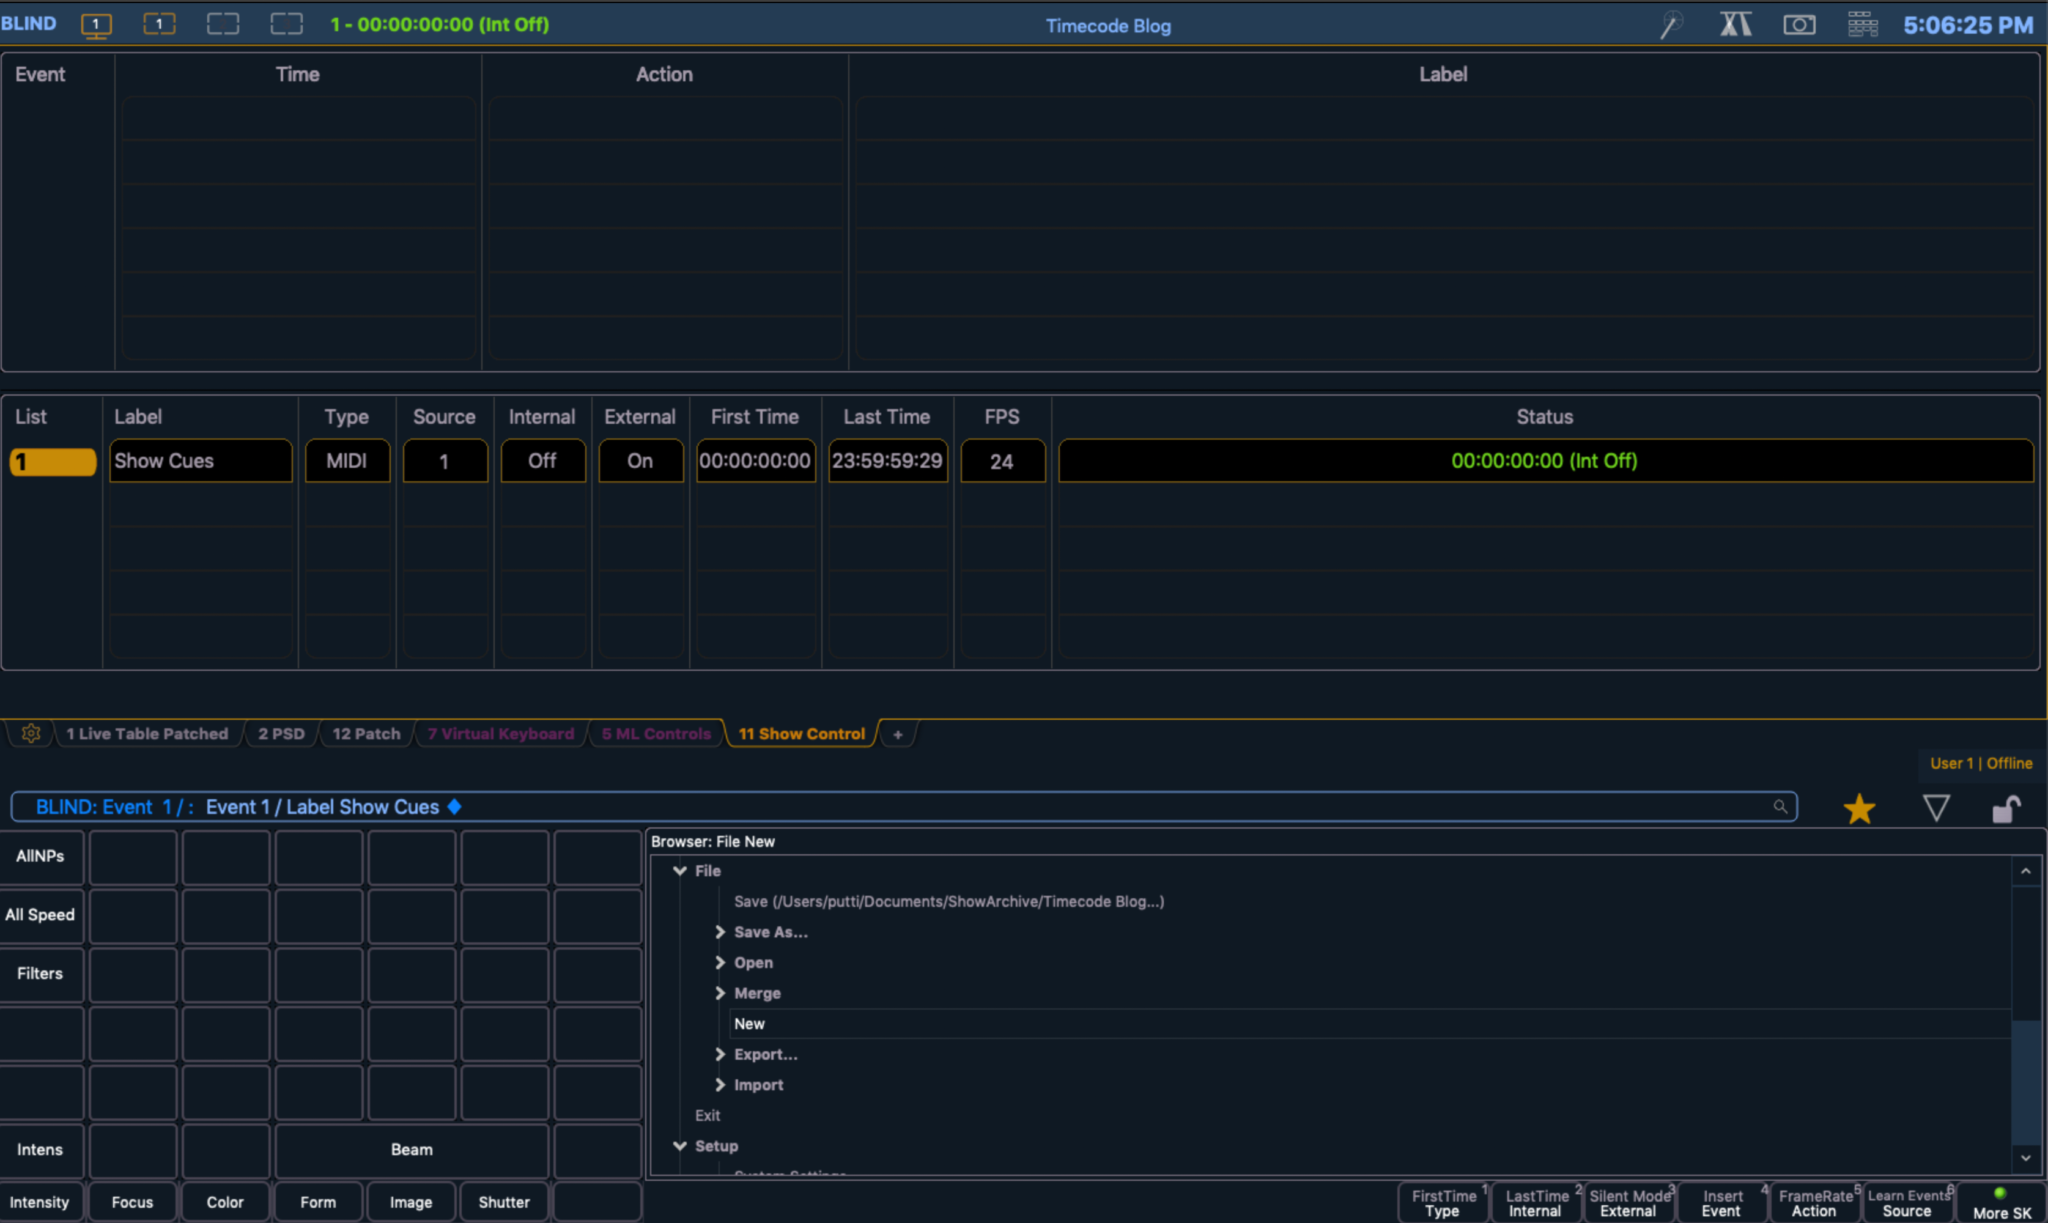
Task: Click the padlock icon to lock the command line
Action: click(x=2006, y=808)
